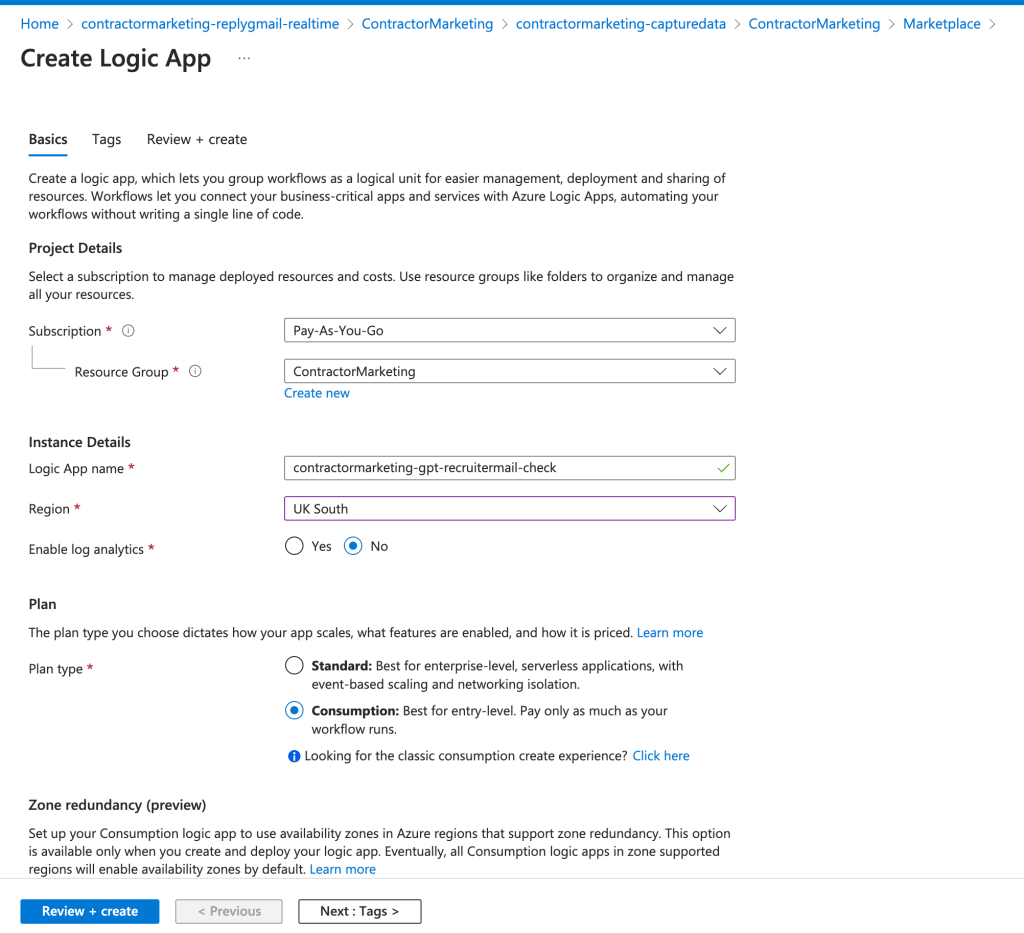This screenshot has height=933, width=1024.
Task: Click into the Logic App name field
Action: tap(509, 468)
